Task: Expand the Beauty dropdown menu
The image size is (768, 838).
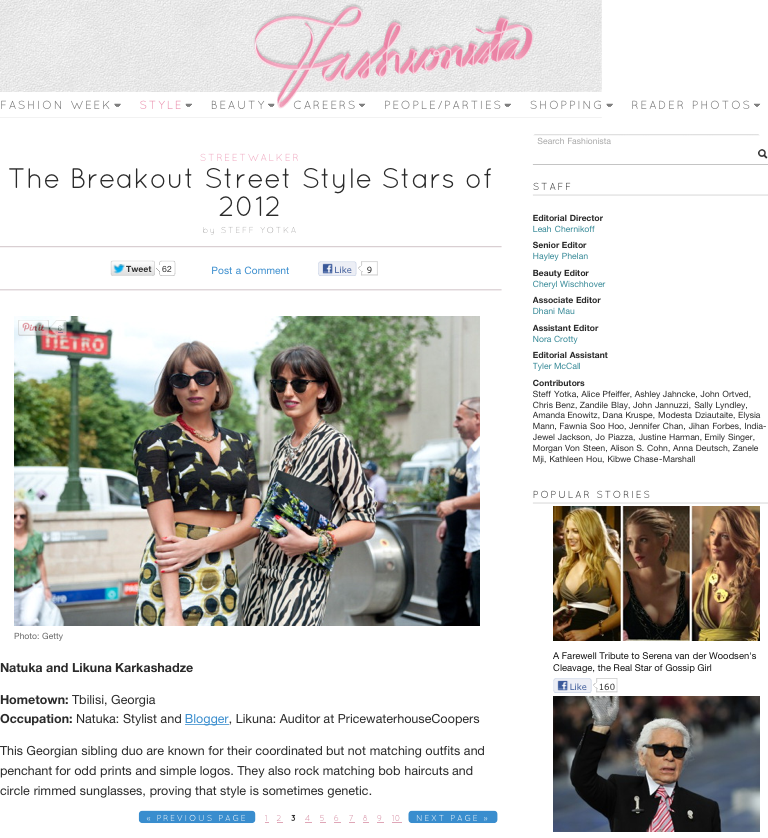Action: point(243,105)
